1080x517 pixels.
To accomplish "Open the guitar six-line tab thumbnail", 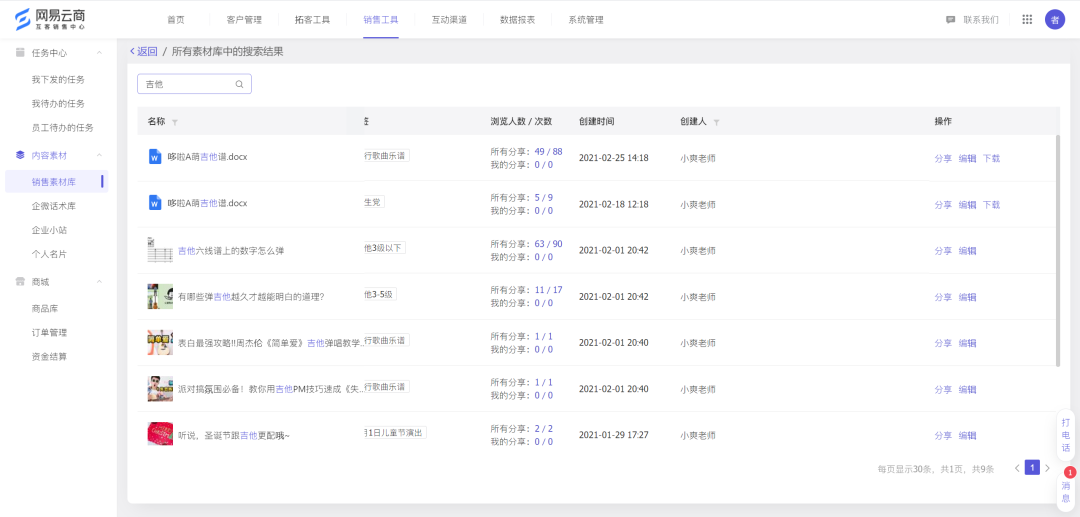I will click(x=159, y=250).
